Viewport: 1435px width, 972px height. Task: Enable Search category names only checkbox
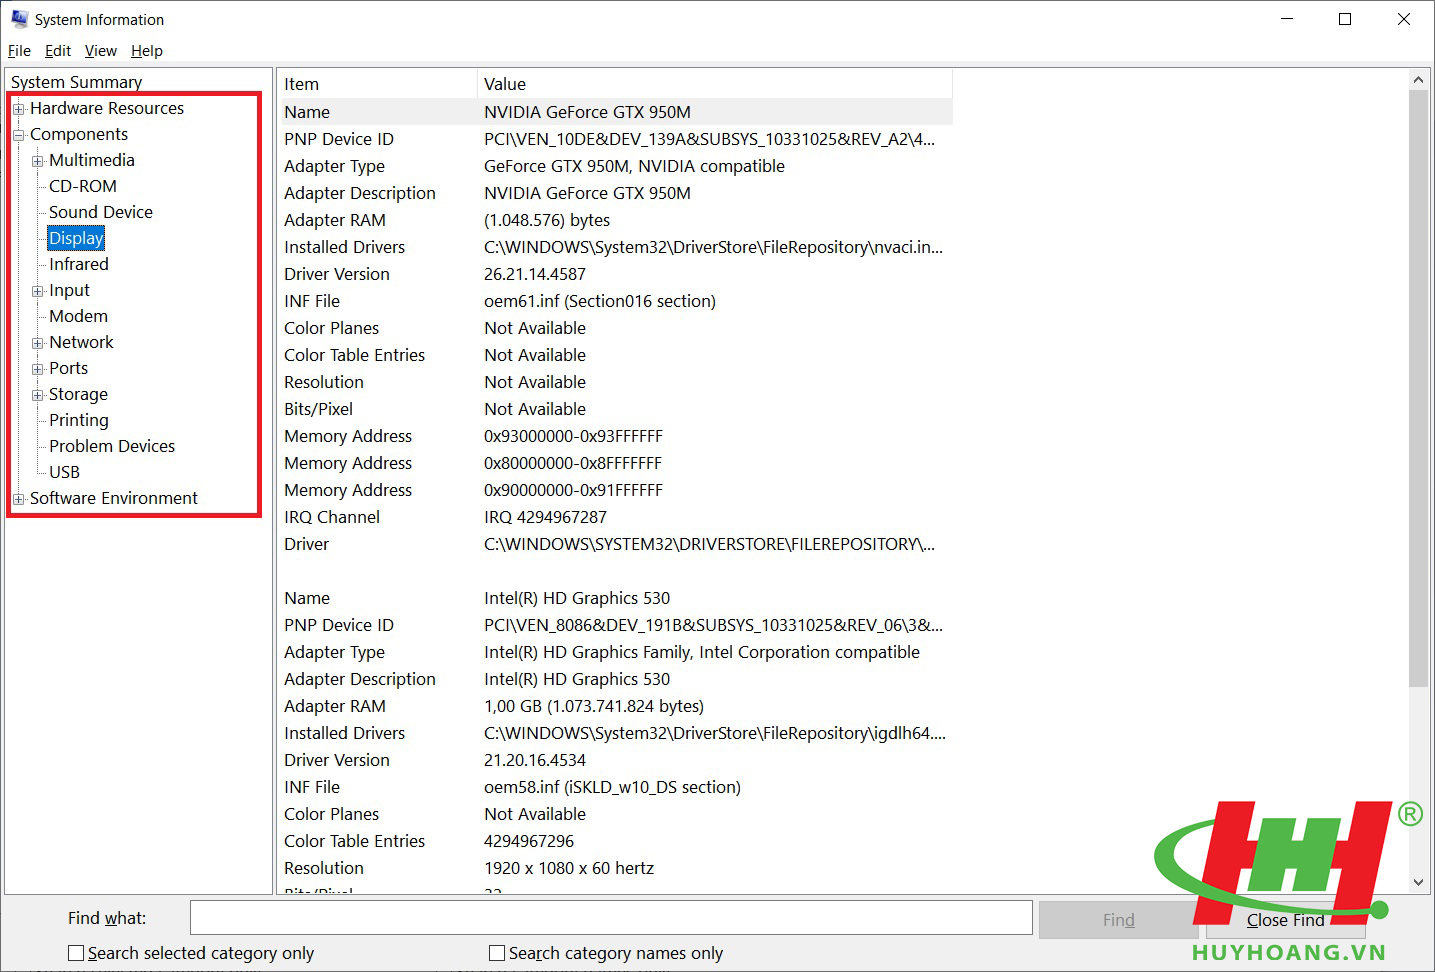497,953
